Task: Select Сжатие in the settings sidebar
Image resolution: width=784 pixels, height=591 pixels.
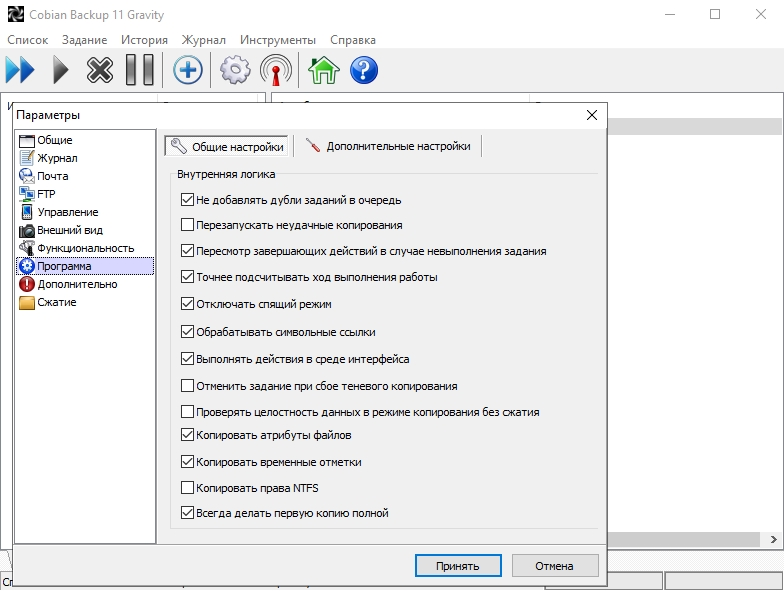Action: 85,302
